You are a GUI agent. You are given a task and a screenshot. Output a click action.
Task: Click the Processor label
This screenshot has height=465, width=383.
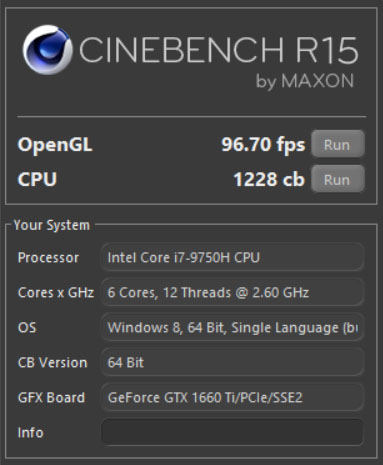(48, 258)
